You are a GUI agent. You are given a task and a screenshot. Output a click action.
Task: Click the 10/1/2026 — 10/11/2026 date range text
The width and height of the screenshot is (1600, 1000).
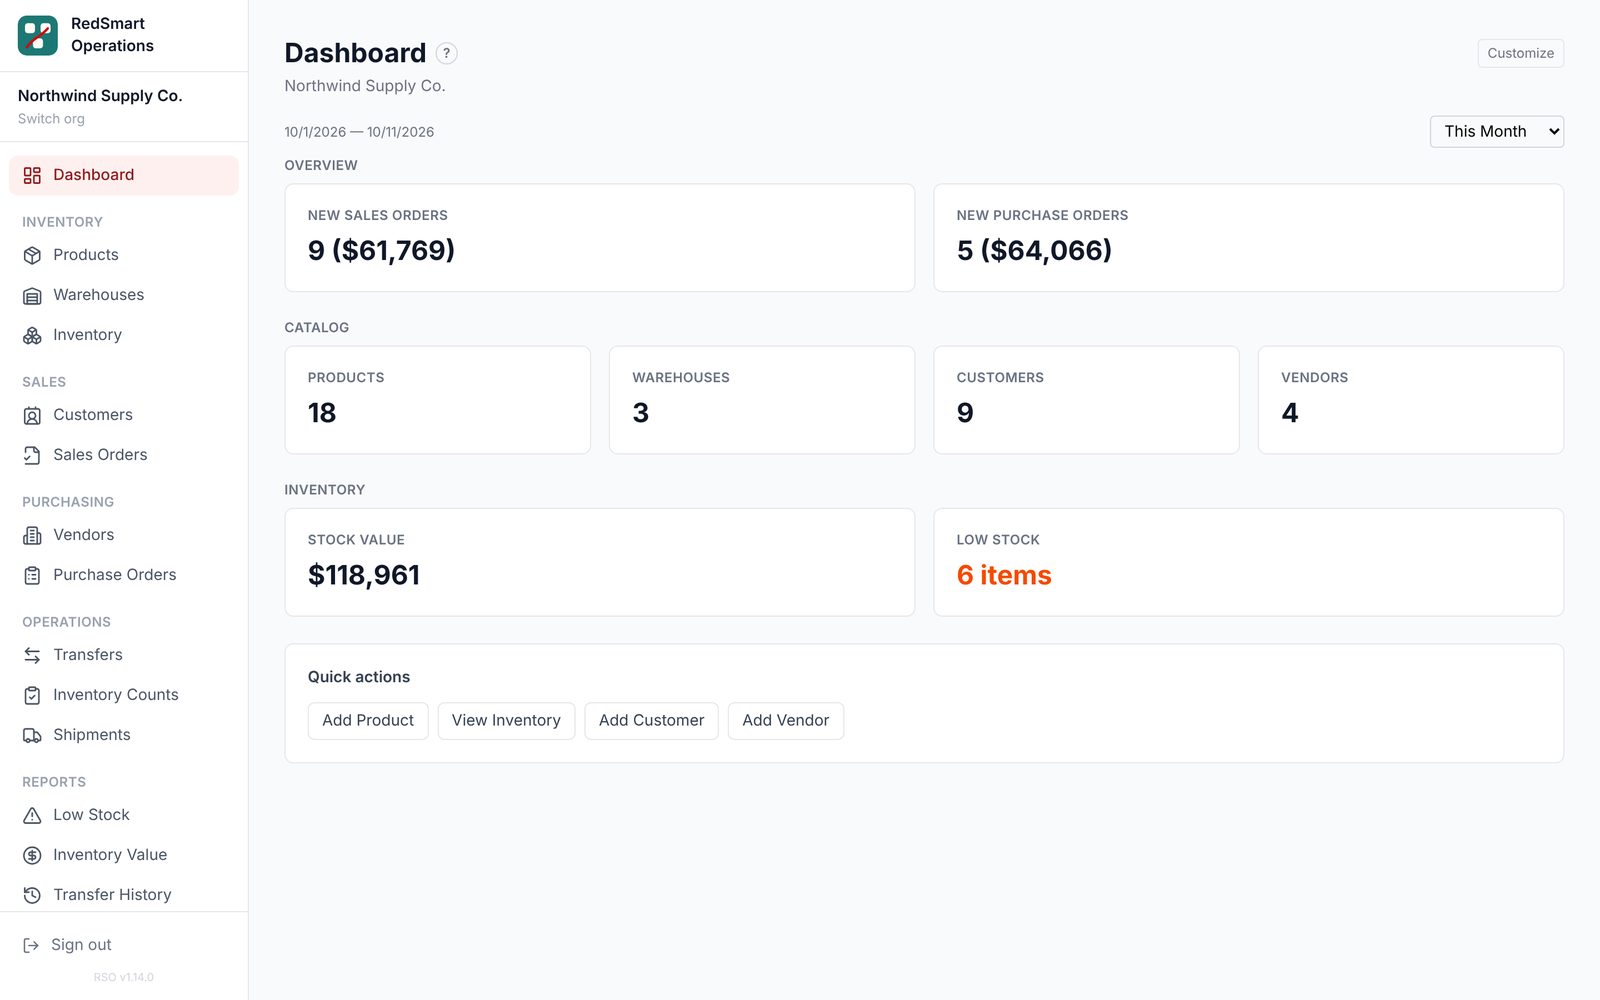359,132
